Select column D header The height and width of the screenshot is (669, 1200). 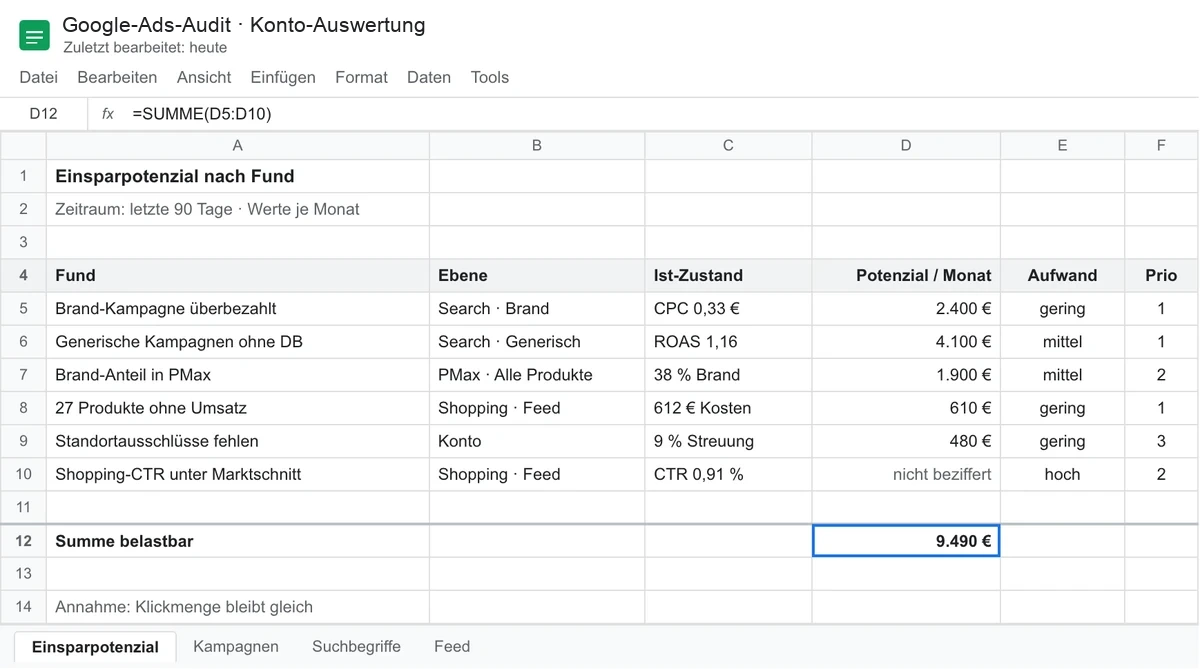[906, 146]
